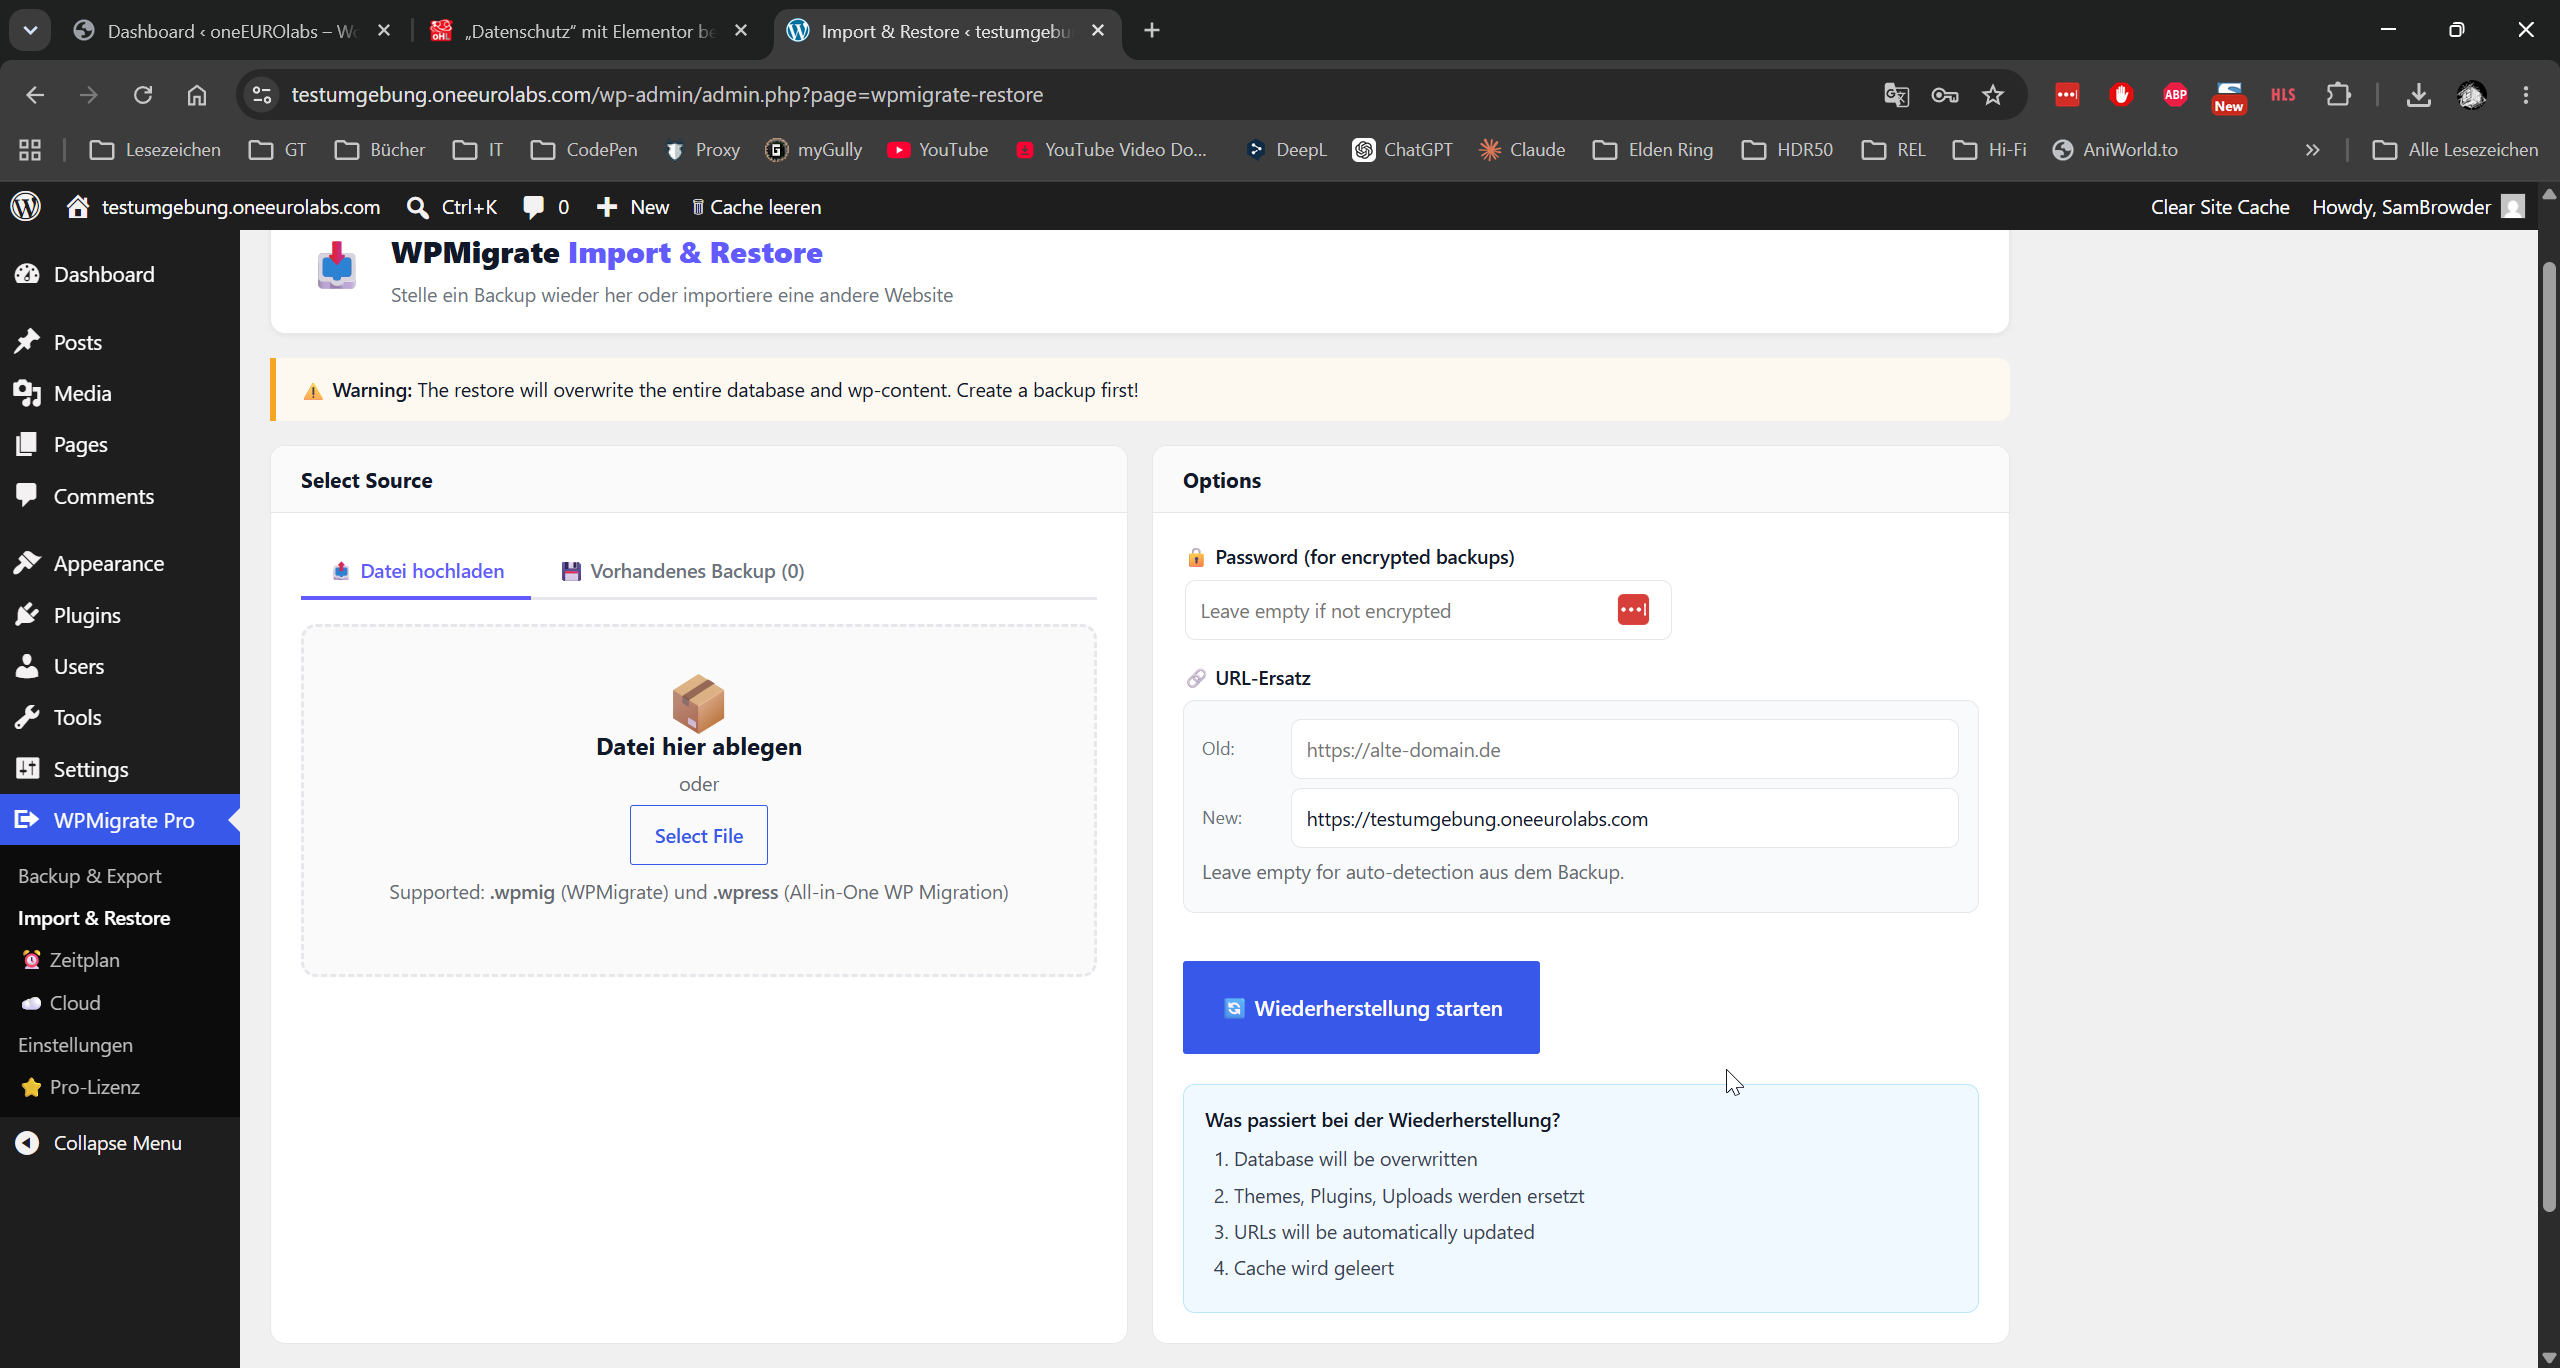The width and height of the screenshot is (2560, 1368).
Task: Bookmark this page with the star icon
Action: coord(1993,95)
